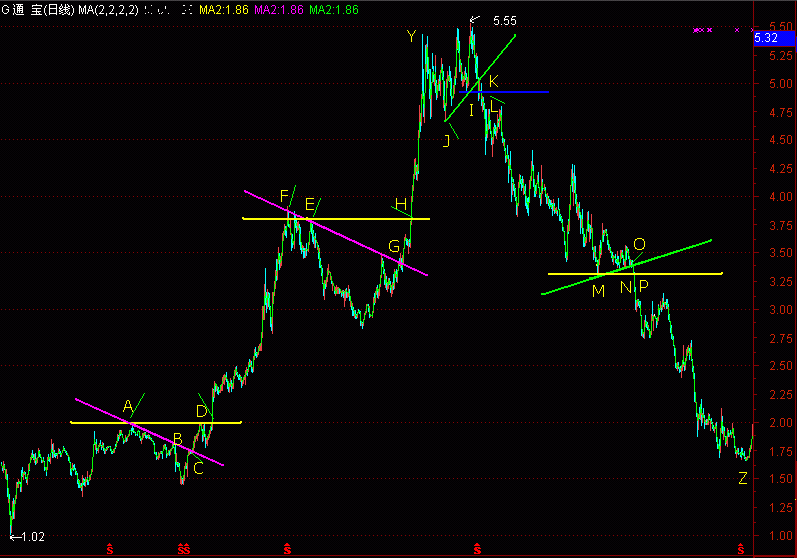Select the blue horizontal line near K
This screenshot has height=558, width=797.
[x=520, y=92]
